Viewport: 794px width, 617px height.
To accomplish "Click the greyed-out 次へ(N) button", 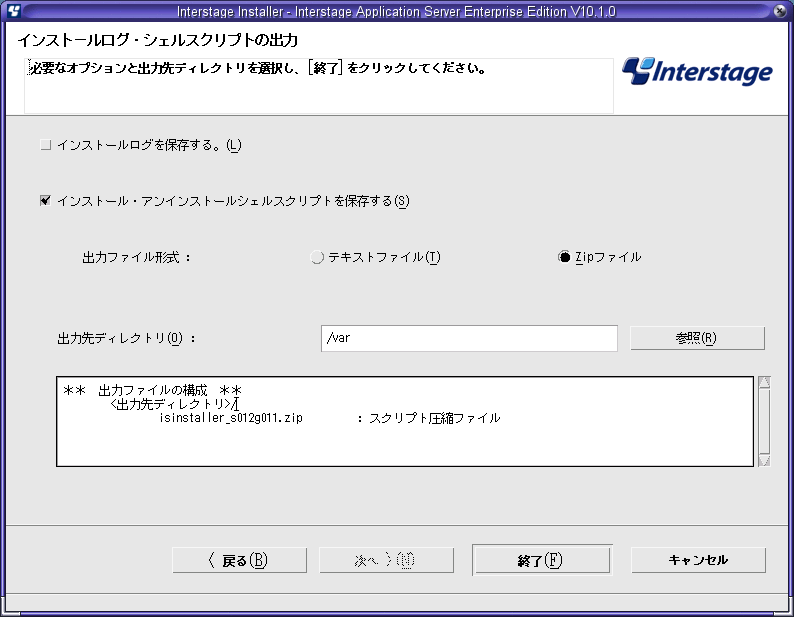I will 386,560.
